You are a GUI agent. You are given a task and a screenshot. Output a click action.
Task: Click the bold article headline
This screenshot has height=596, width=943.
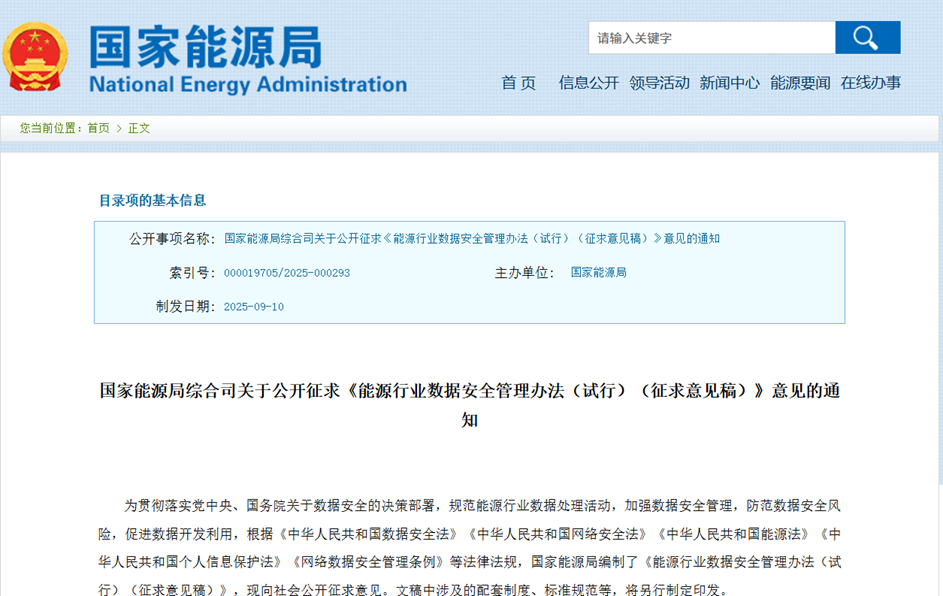point(470,390)
